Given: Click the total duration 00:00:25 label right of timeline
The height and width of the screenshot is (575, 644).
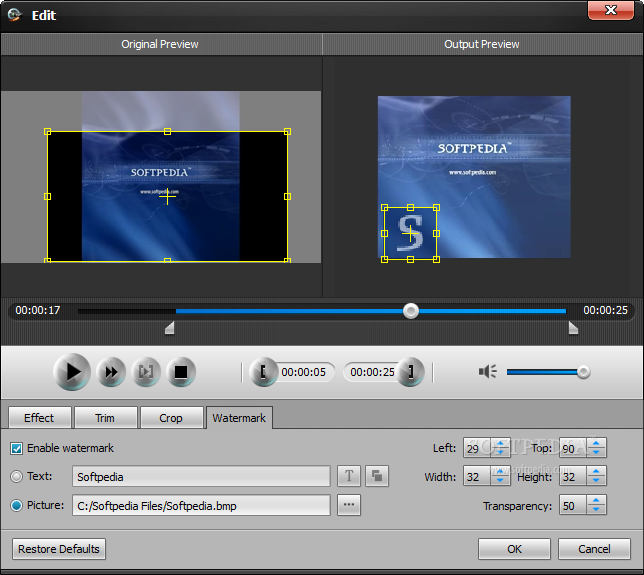Looking at the screenshot, I should pyautogui.click(x=605, y=310).
